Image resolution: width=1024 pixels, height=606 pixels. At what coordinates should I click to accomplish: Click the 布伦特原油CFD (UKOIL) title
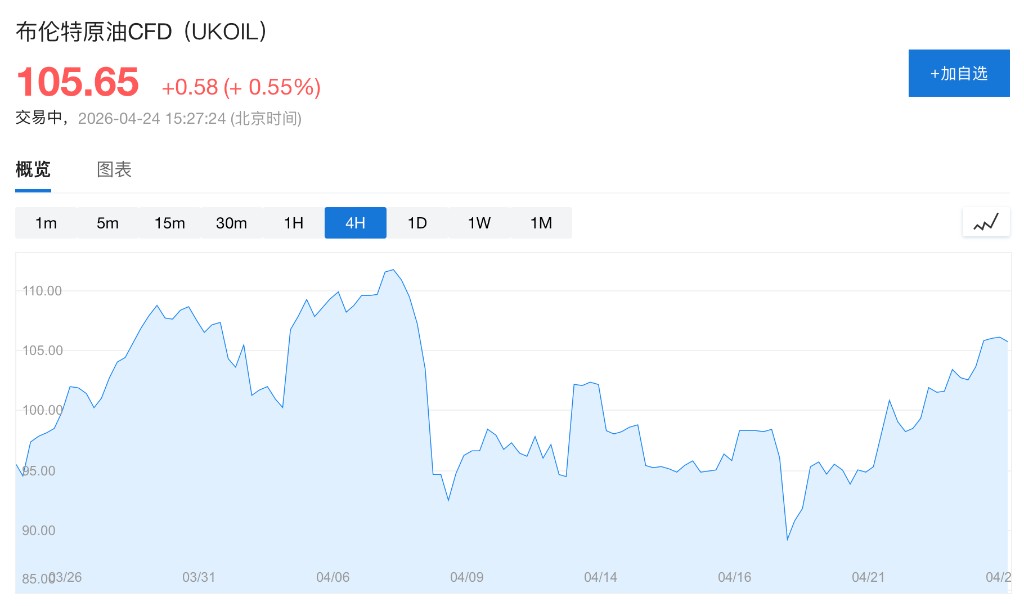[x=142, y=31]
